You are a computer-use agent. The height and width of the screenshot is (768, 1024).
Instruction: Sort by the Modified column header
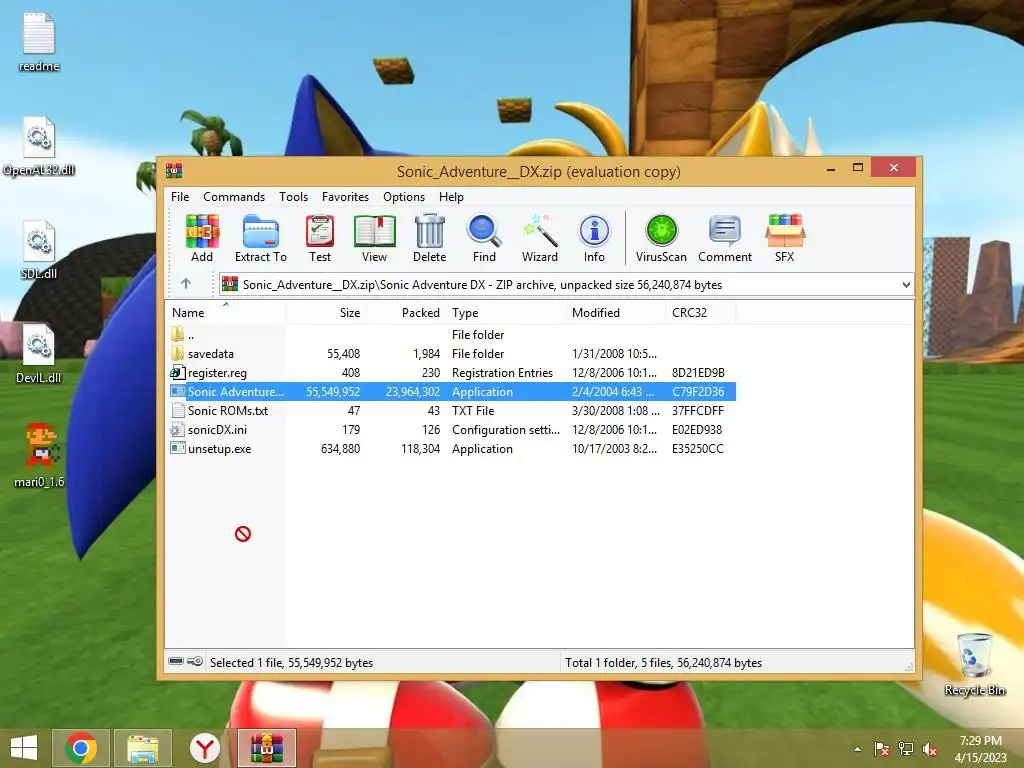click(x=616, y=313)
